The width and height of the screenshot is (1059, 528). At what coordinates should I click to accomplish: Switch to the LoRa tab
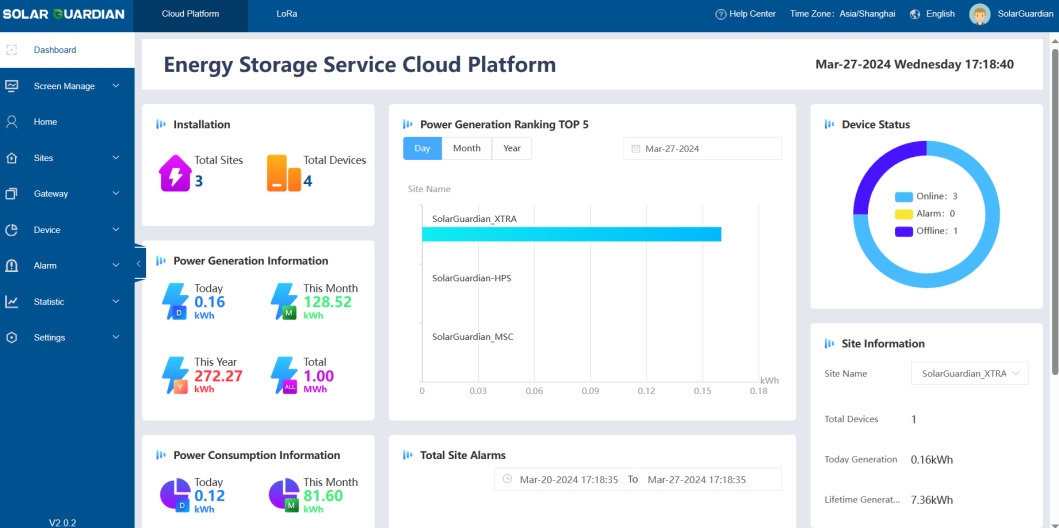pyautogui.click(x=287, y=14)
